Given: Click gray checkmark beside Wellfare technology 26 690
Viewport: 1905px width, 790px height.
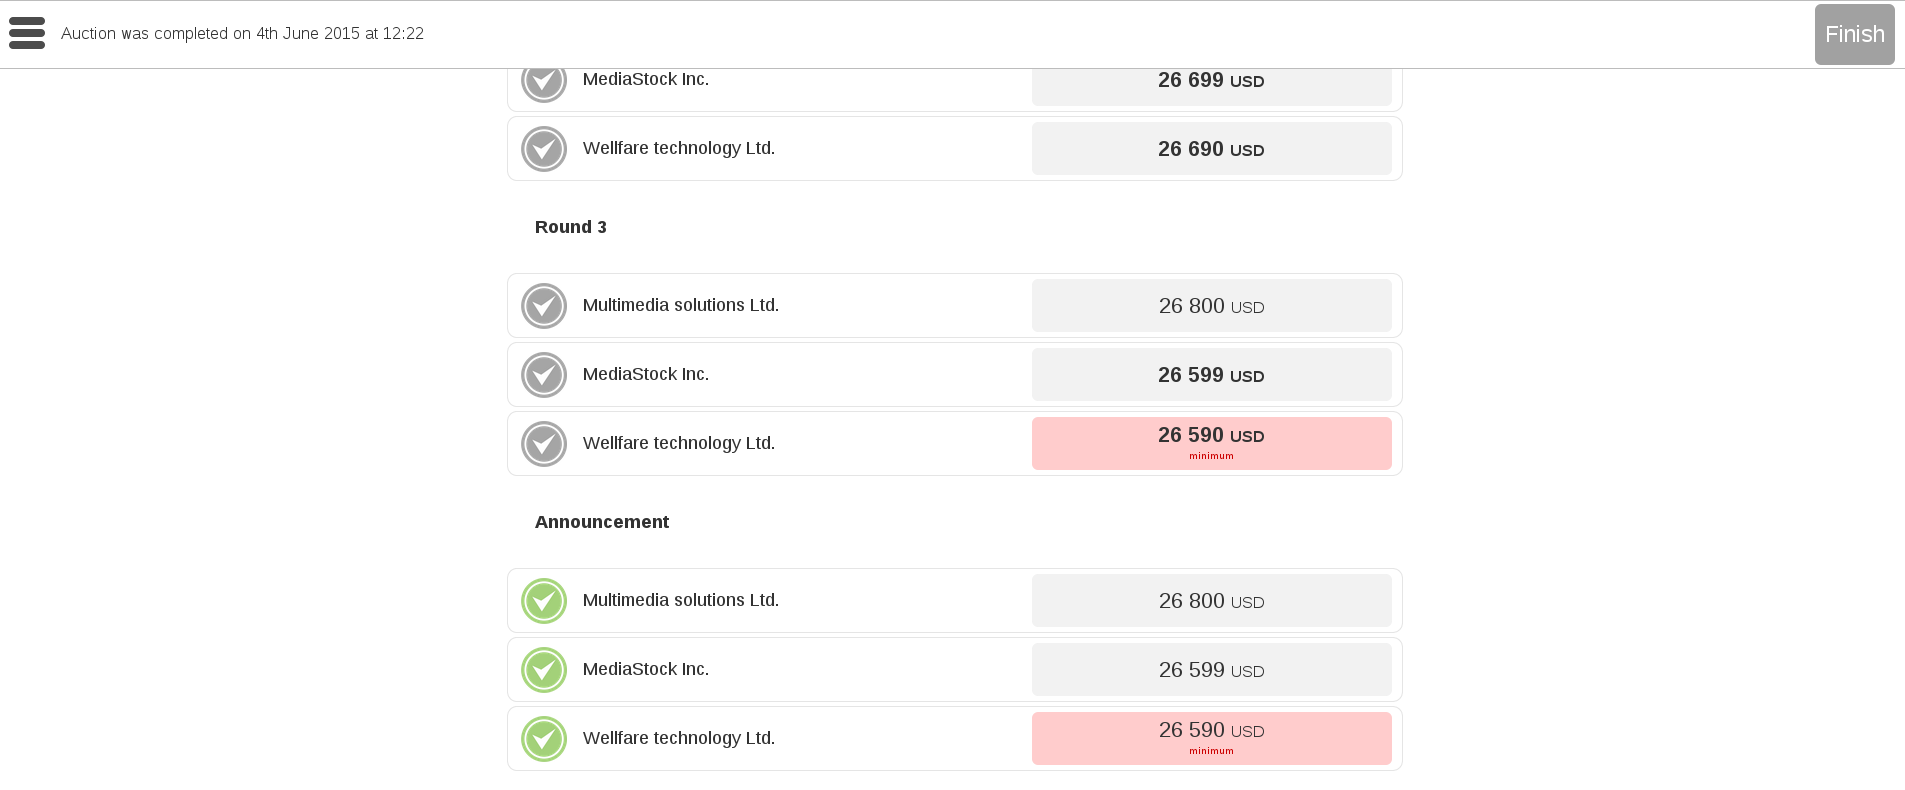Looking at the screenshot, I should coord(544,149).
